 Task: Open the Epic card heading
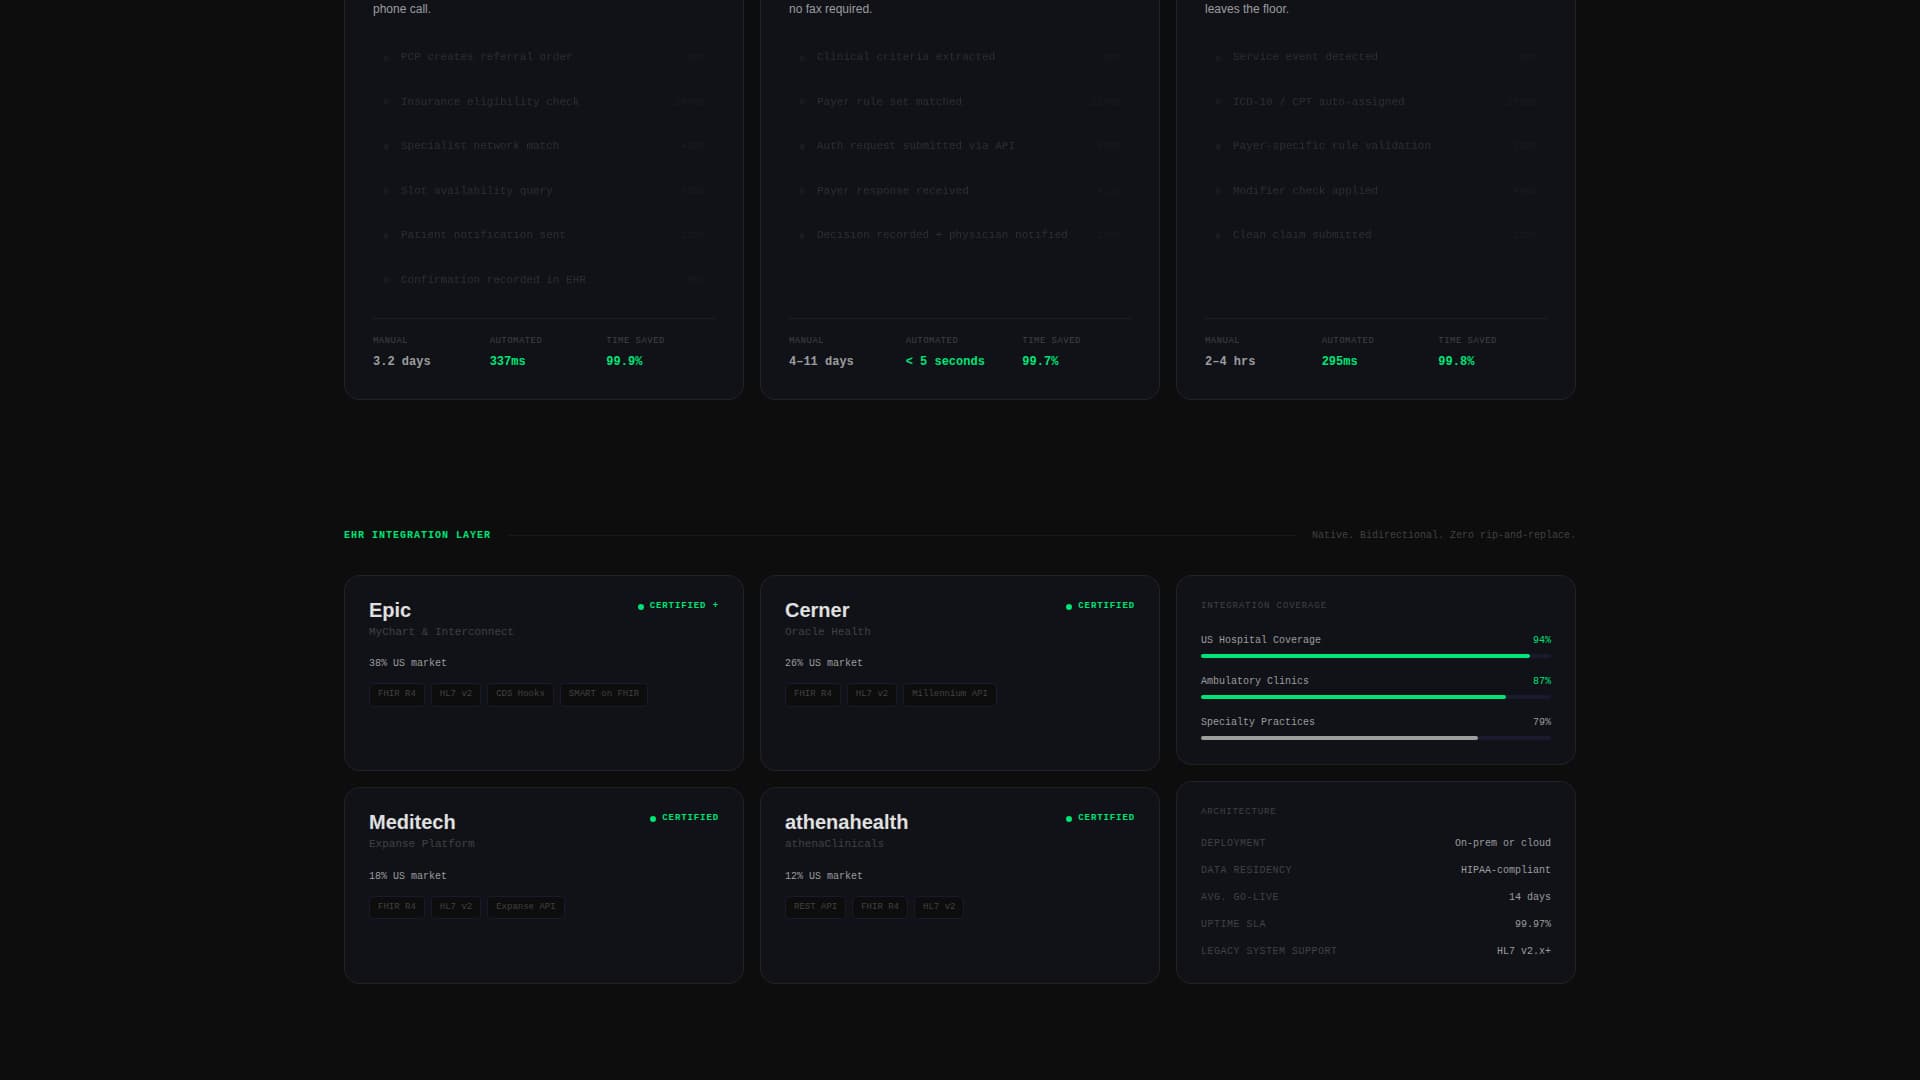point(390,610)
